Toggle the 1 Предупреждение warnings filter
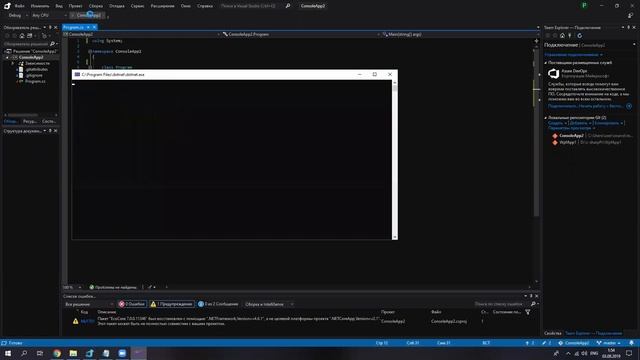The image size is (640, 360). [x=171, y=304]
